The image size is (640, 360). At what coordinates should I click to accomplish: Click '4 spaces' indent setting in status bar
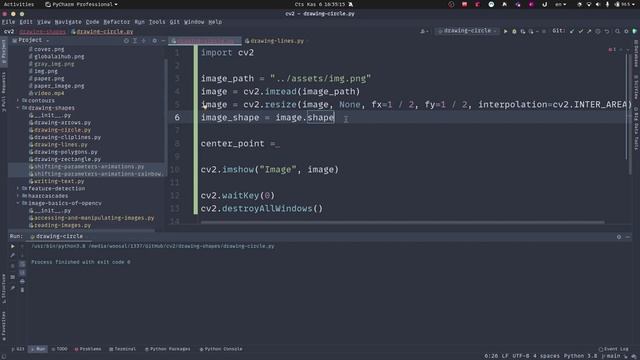(x=547, y=356)
